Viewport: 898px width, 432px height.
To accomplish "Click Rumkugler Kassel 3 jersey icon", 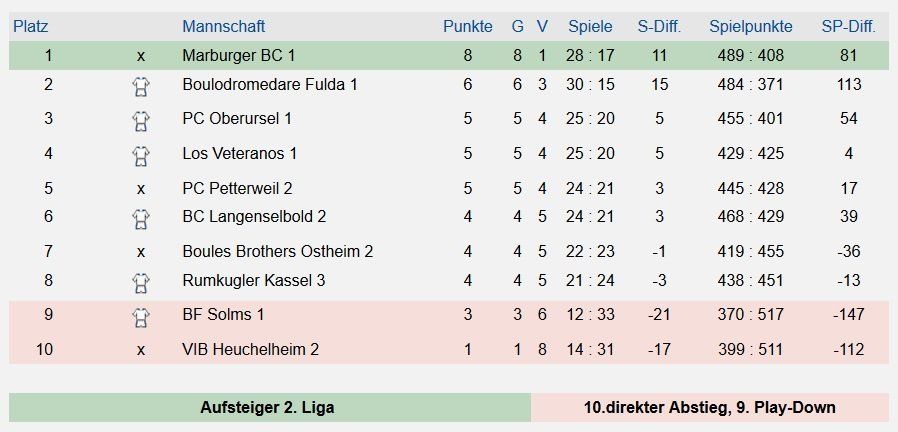I will [x=141, y=282].
